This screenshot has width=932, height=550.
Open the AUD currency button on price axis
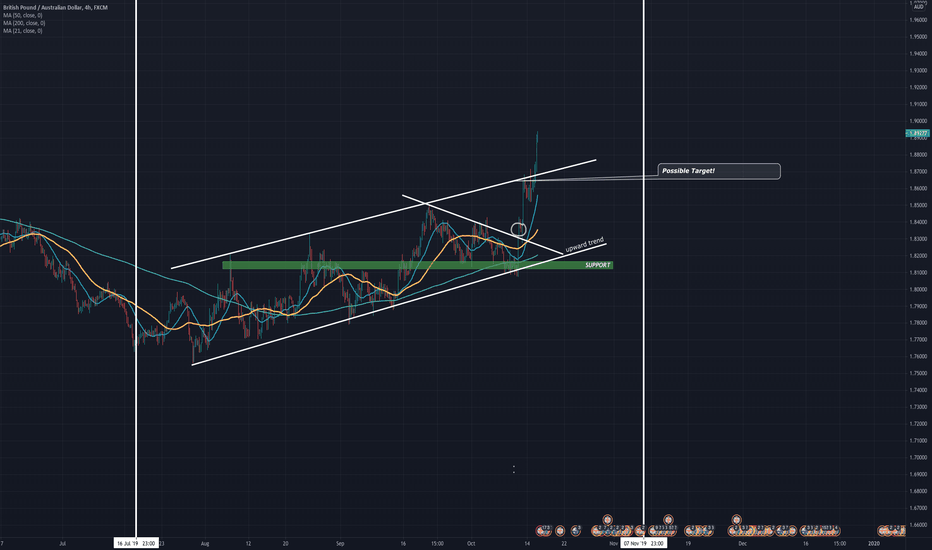918,7
